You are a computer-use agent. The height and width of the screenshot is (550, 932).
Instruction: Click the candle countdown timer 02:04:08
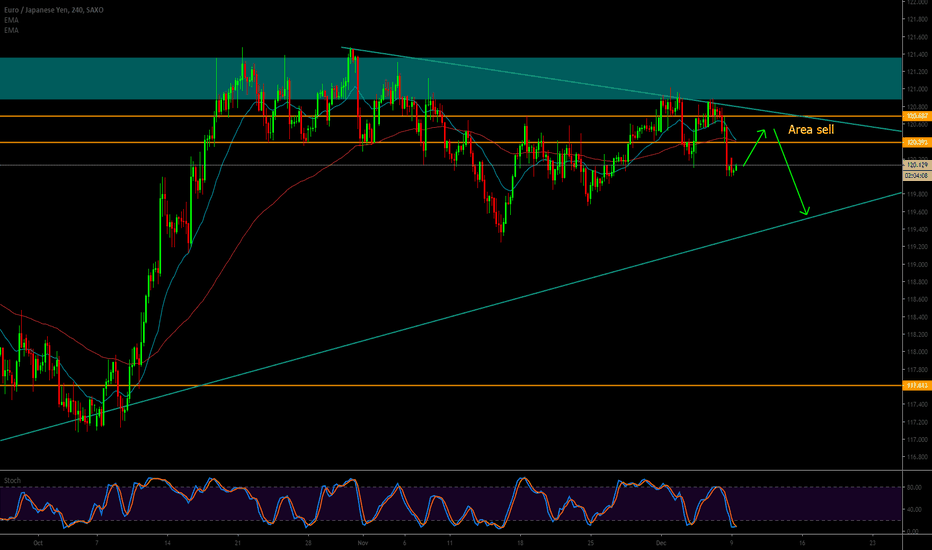click(x=915, y=175)
